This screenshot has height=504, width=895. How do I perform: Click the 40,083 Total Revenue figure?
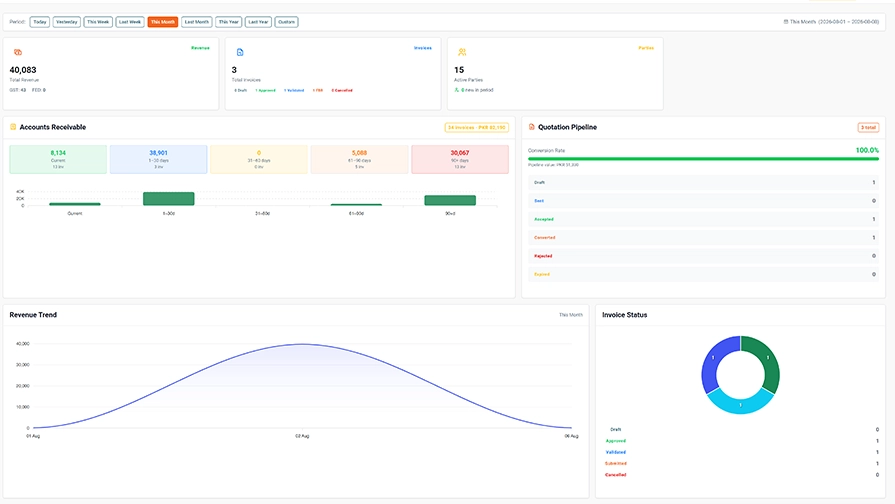click(23, 70)
